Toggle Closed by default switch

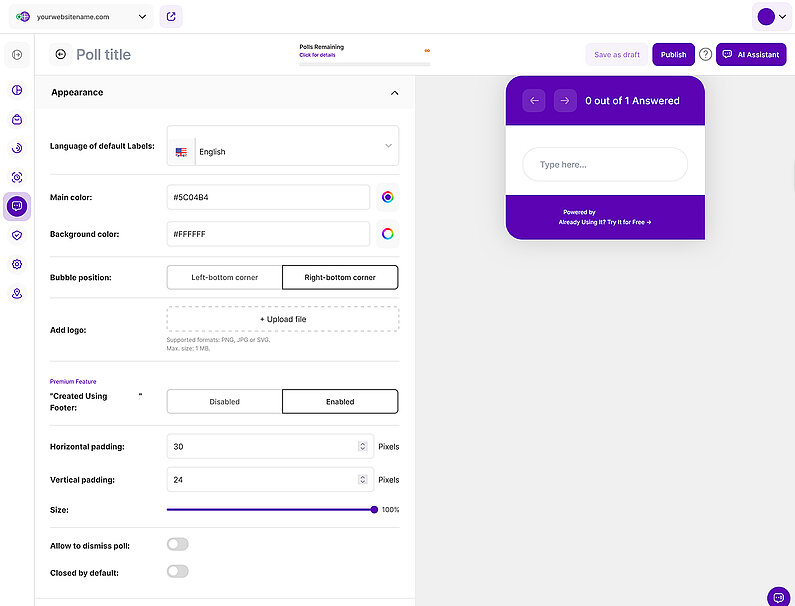177,572
